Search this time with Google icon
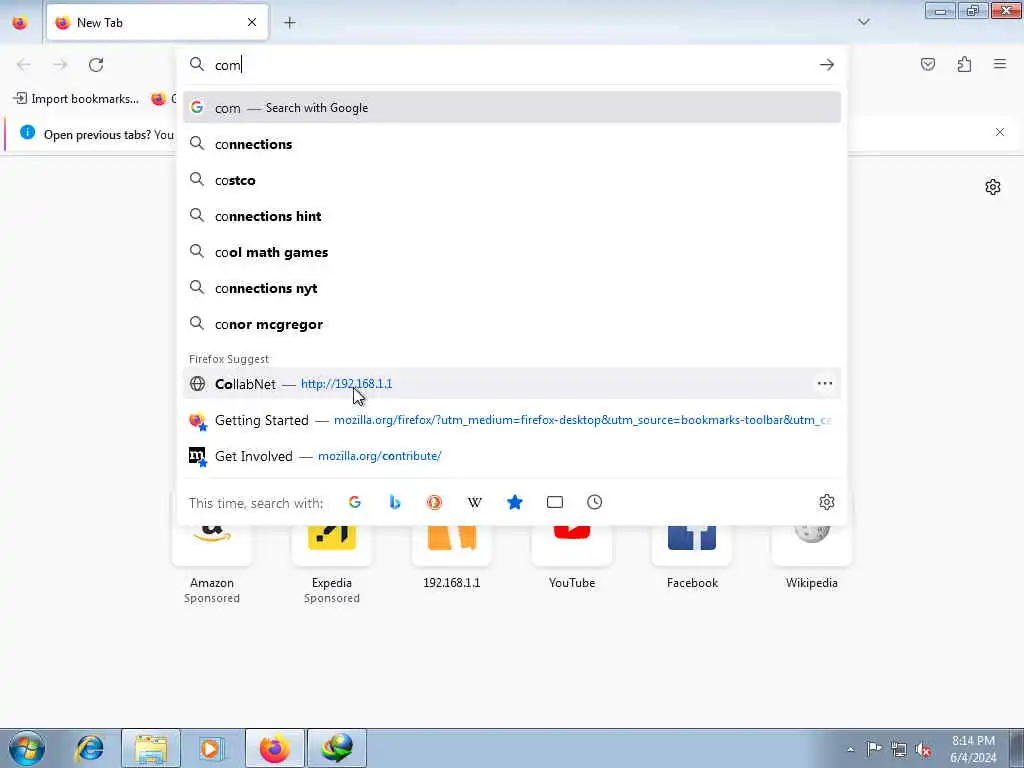Viewport: 1024px width, 768px height. pyautogui.click(x=355, y=502)
